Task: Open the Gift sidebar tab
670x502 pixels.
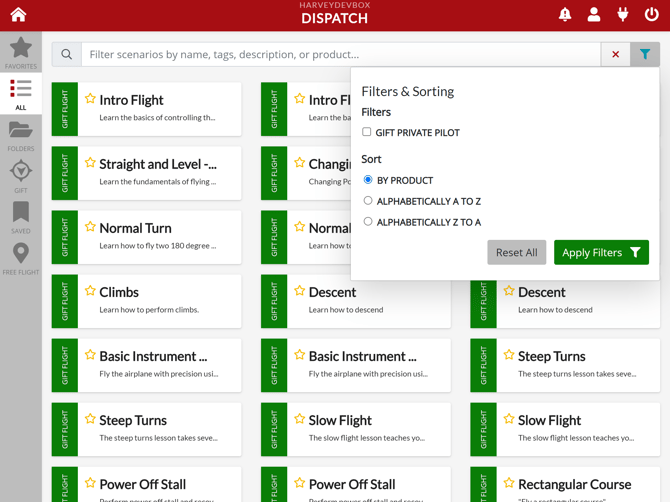Action: coord(21,176)
